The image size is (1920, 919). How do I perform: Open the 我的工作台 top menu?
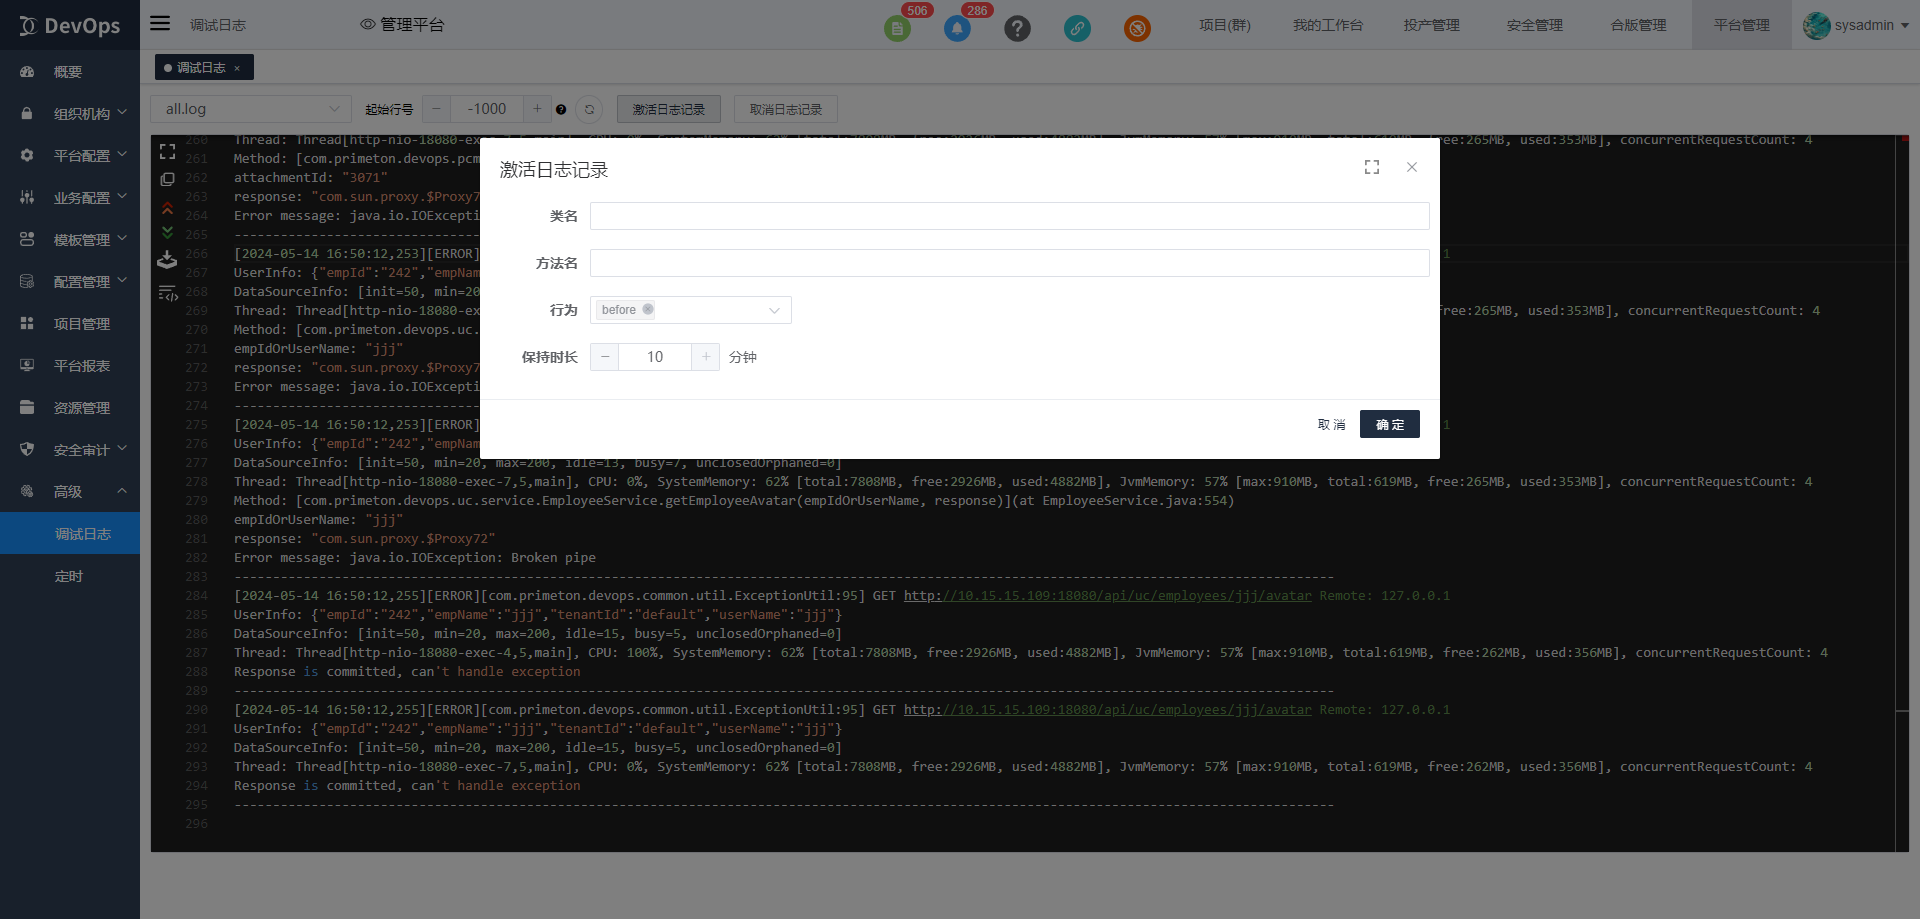point(1327,25)
